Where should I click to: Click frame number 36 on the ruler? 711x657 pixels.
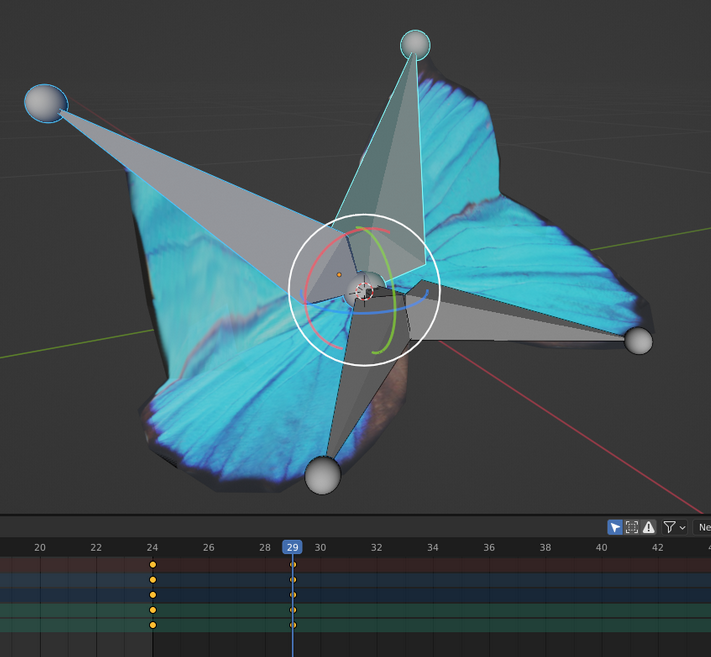pos(489,547)
